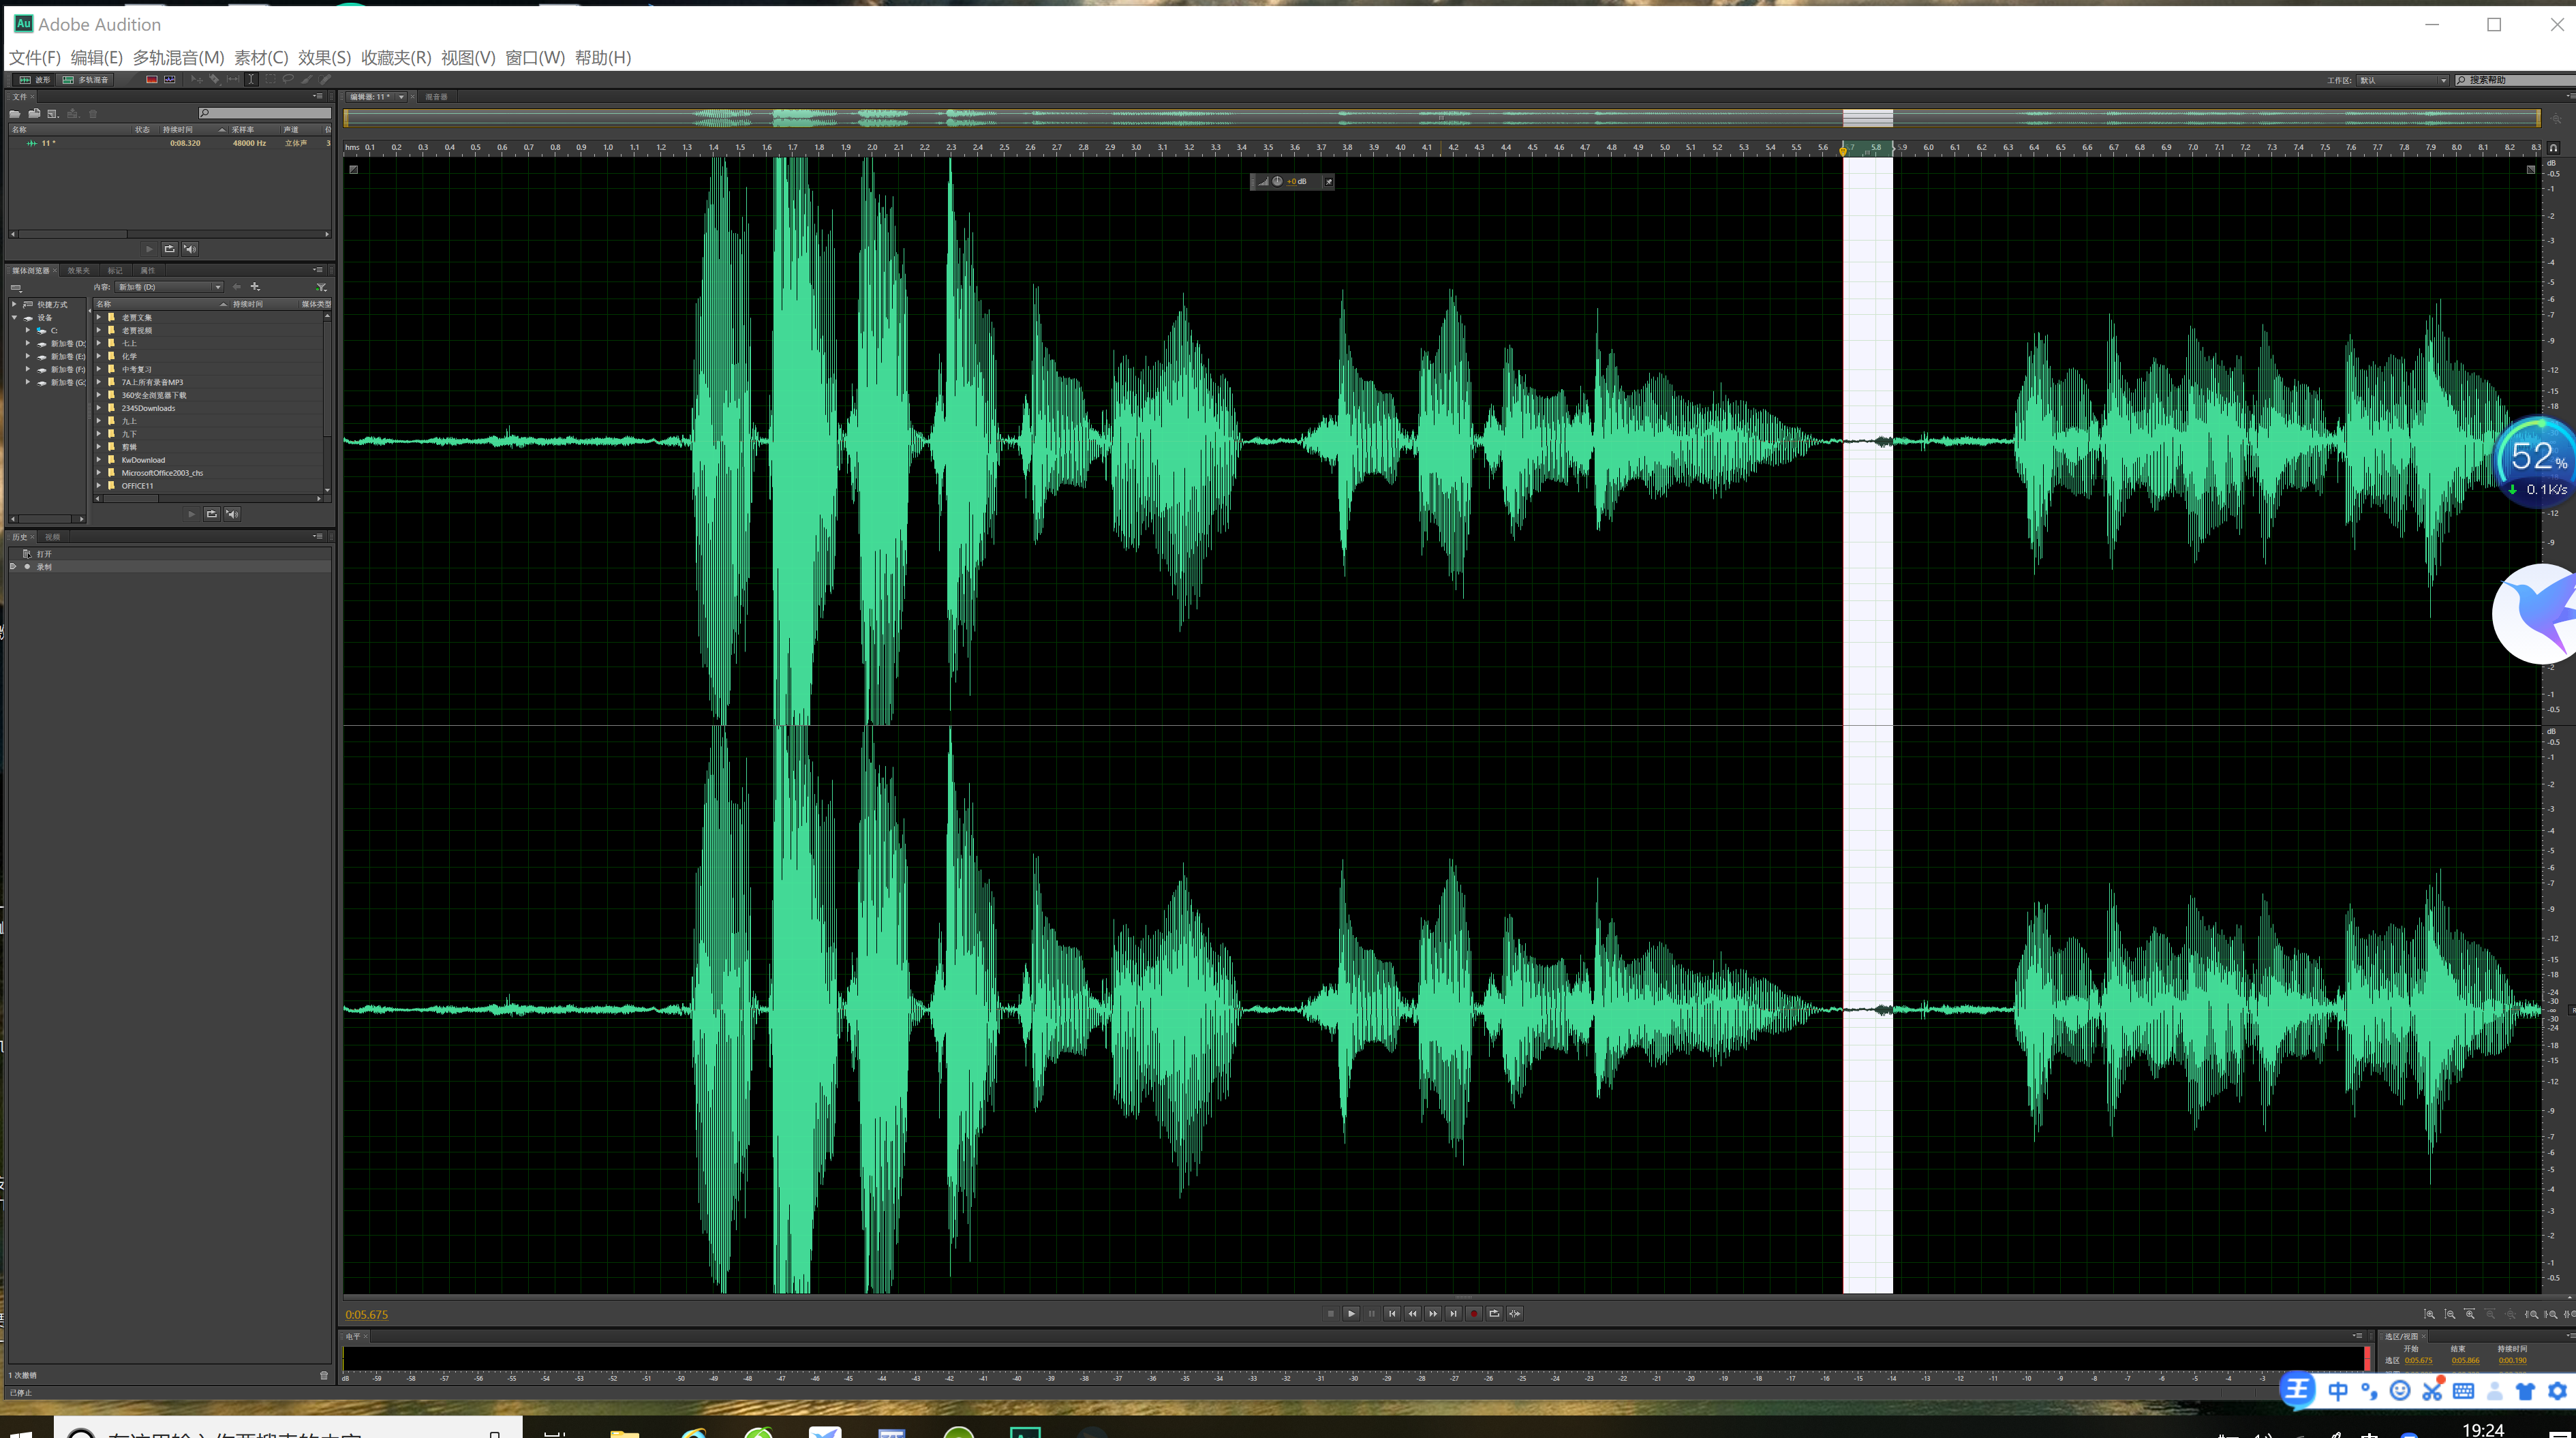The image size is (2576, 1438).
Task: Switch to the 效果夹 tab
Action: (78, 270)
